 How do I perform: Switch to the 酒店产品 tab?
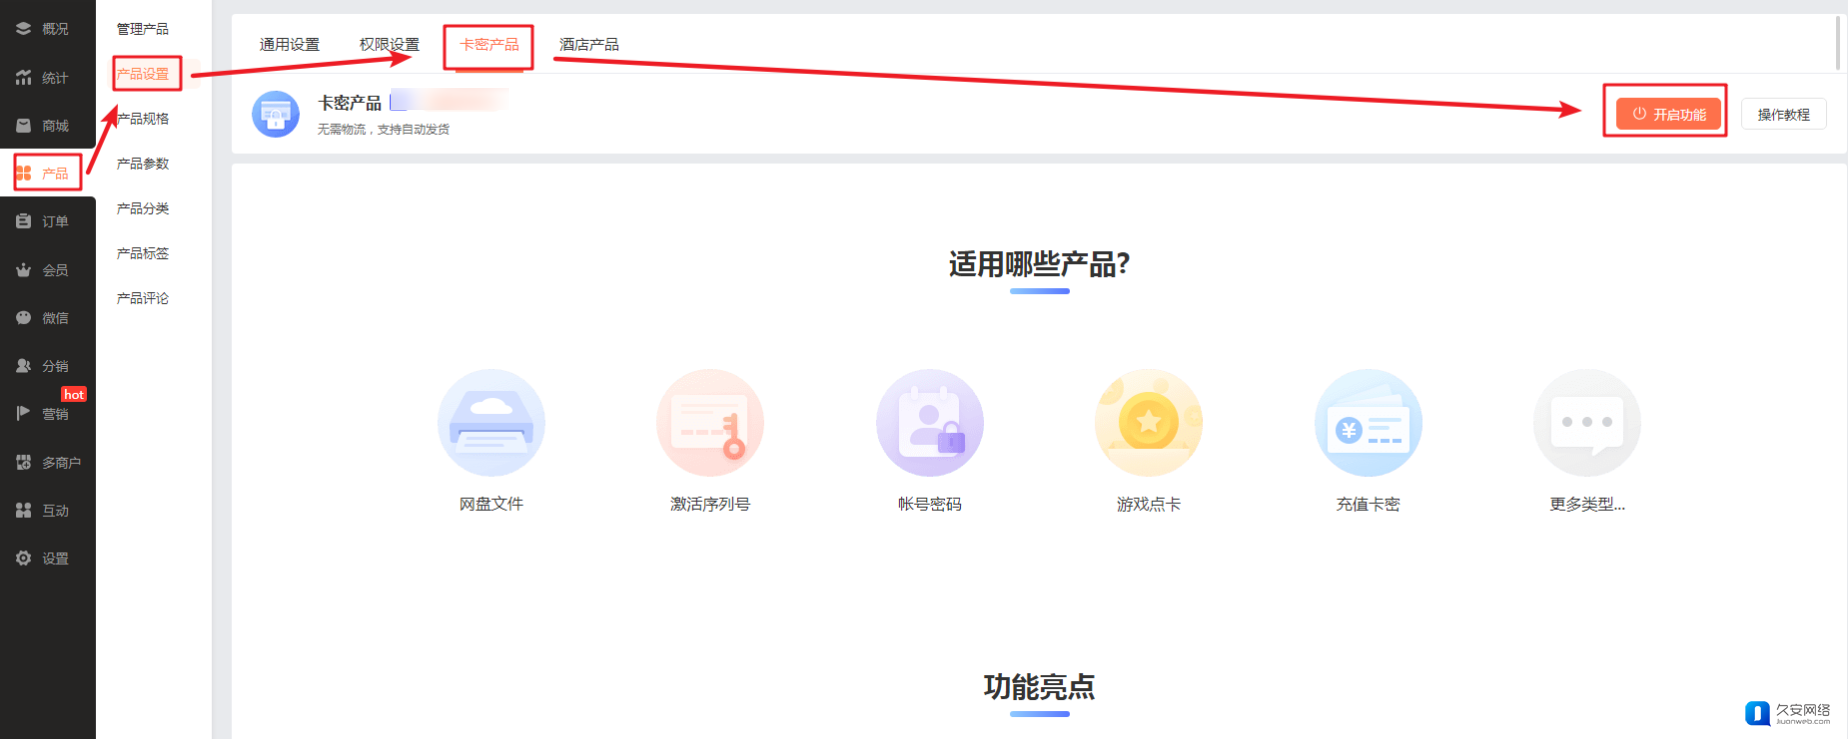click(588, 45)
